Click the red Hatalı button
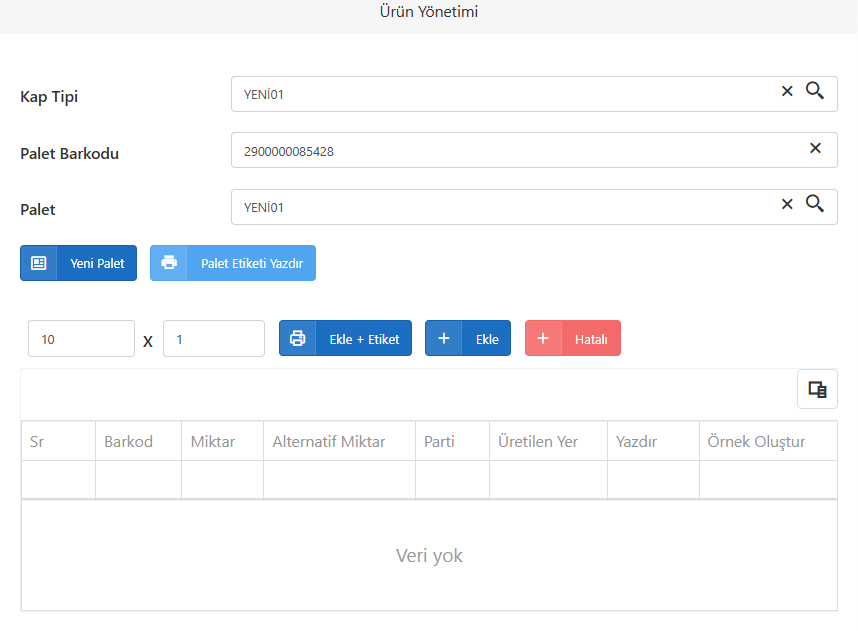 click(573, 338)
